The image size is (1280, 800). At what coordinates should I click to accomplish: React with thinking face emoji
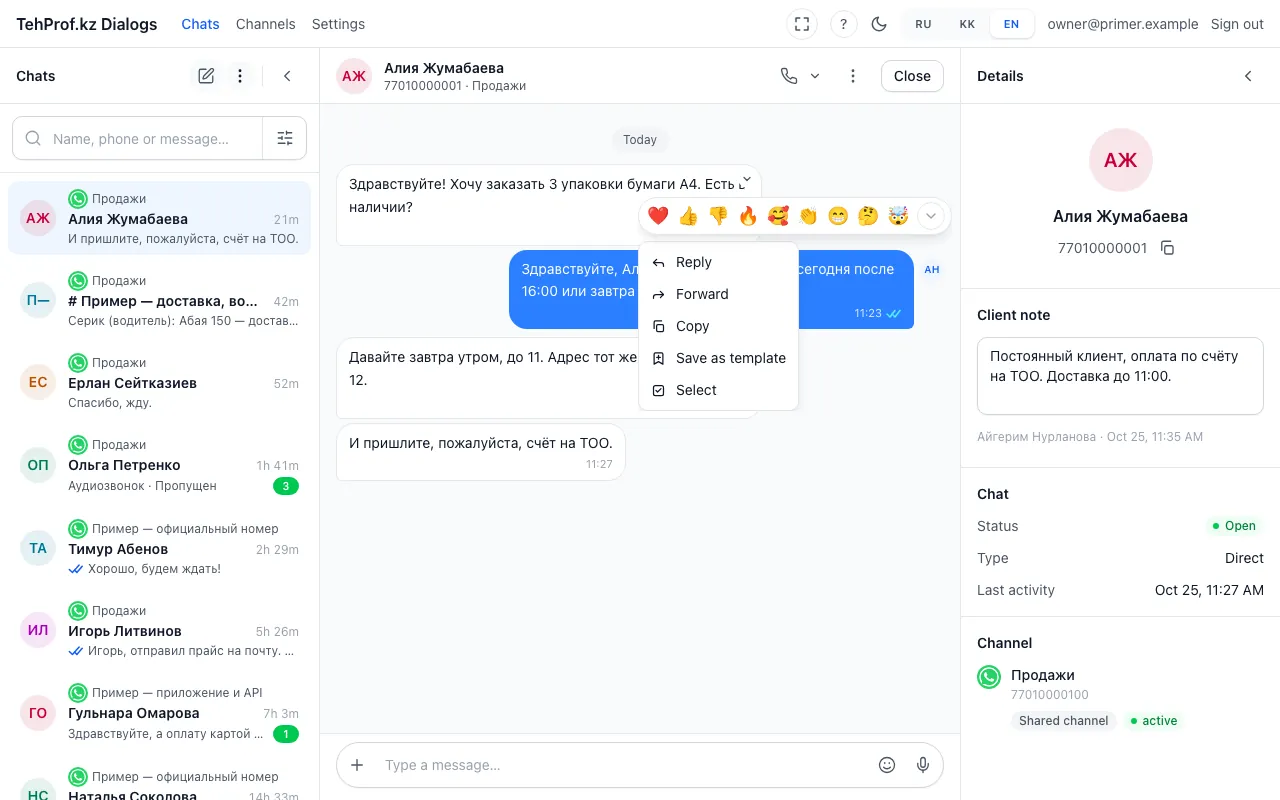868,215
